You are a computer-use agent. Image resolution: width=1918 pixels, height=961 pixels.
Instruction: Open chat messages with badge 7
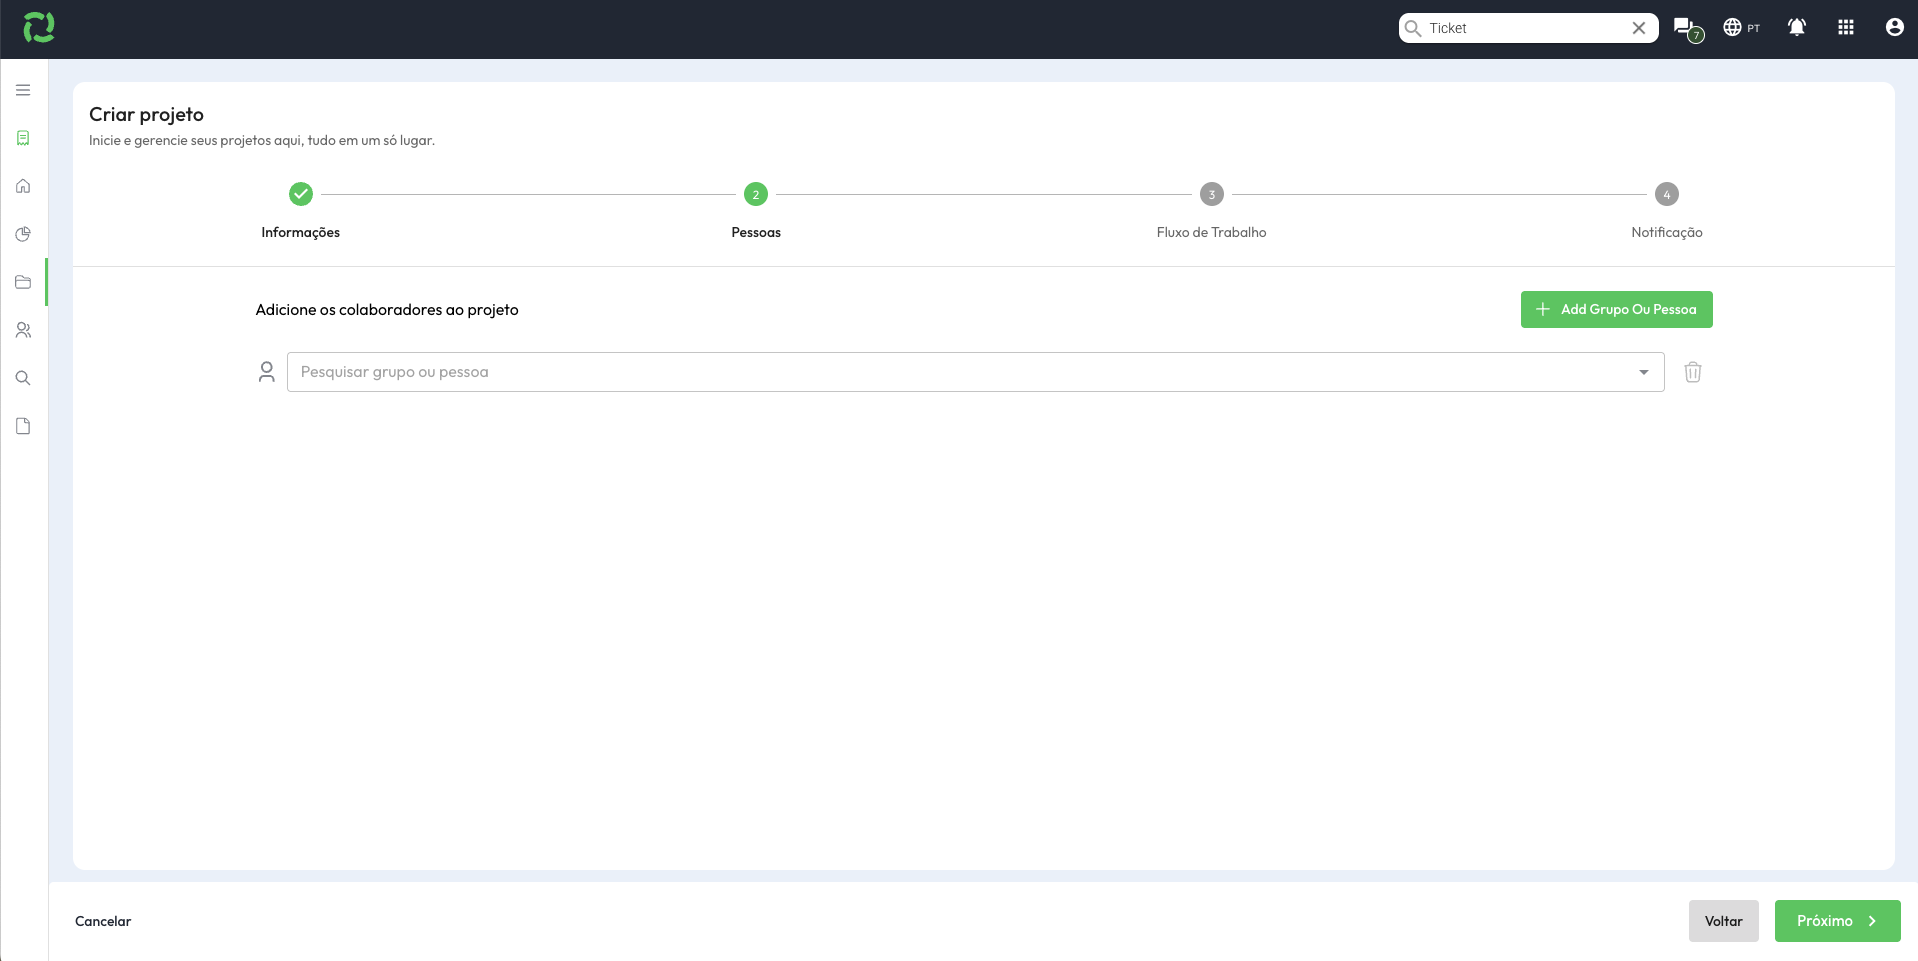point(1688,29)
